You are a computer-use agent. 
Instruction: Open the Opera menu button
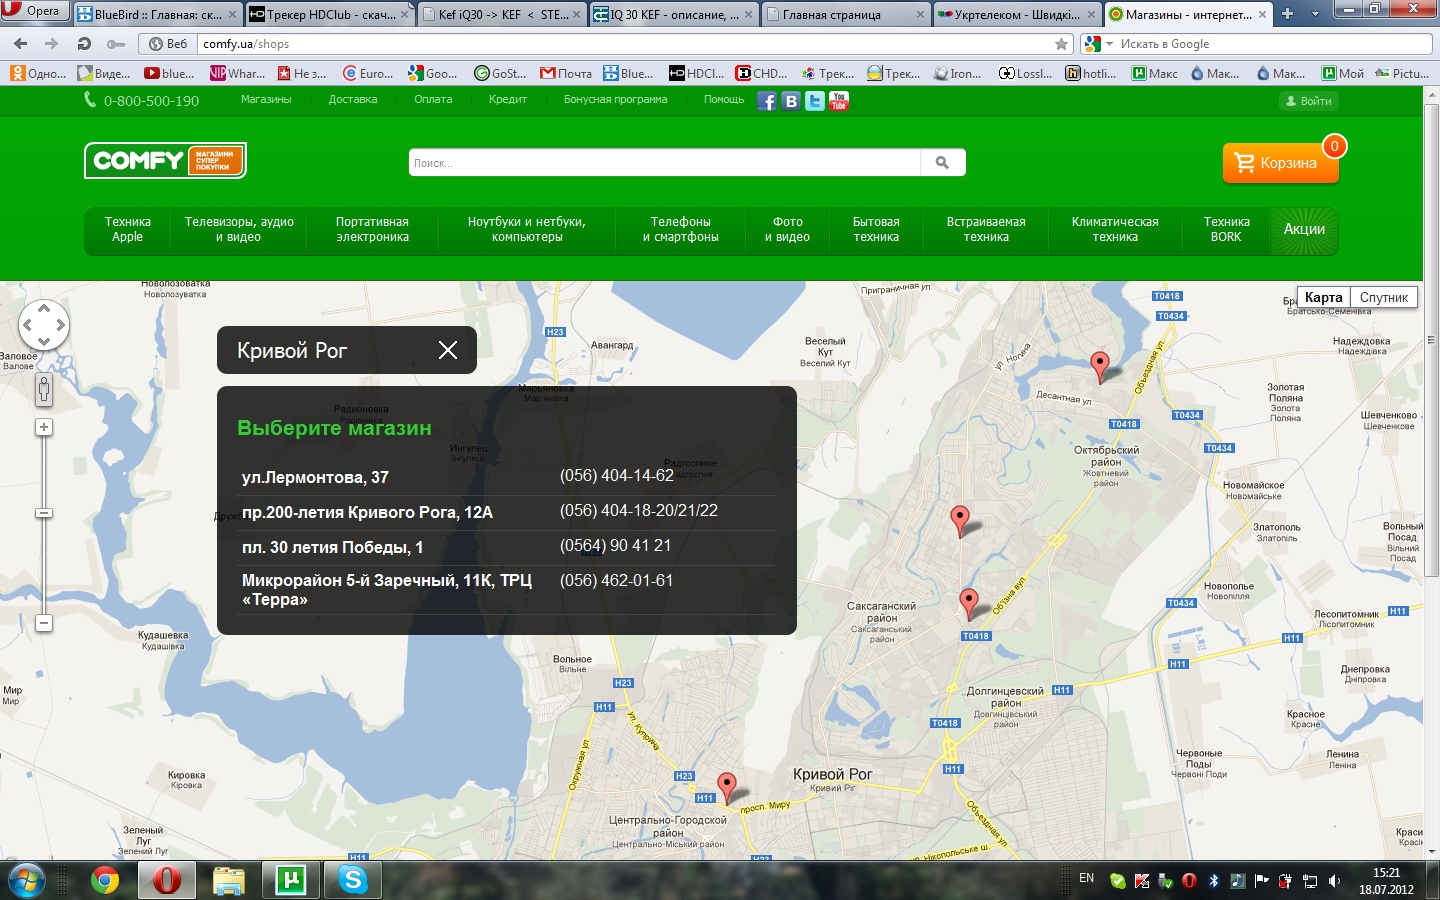[x=34, y=11]
